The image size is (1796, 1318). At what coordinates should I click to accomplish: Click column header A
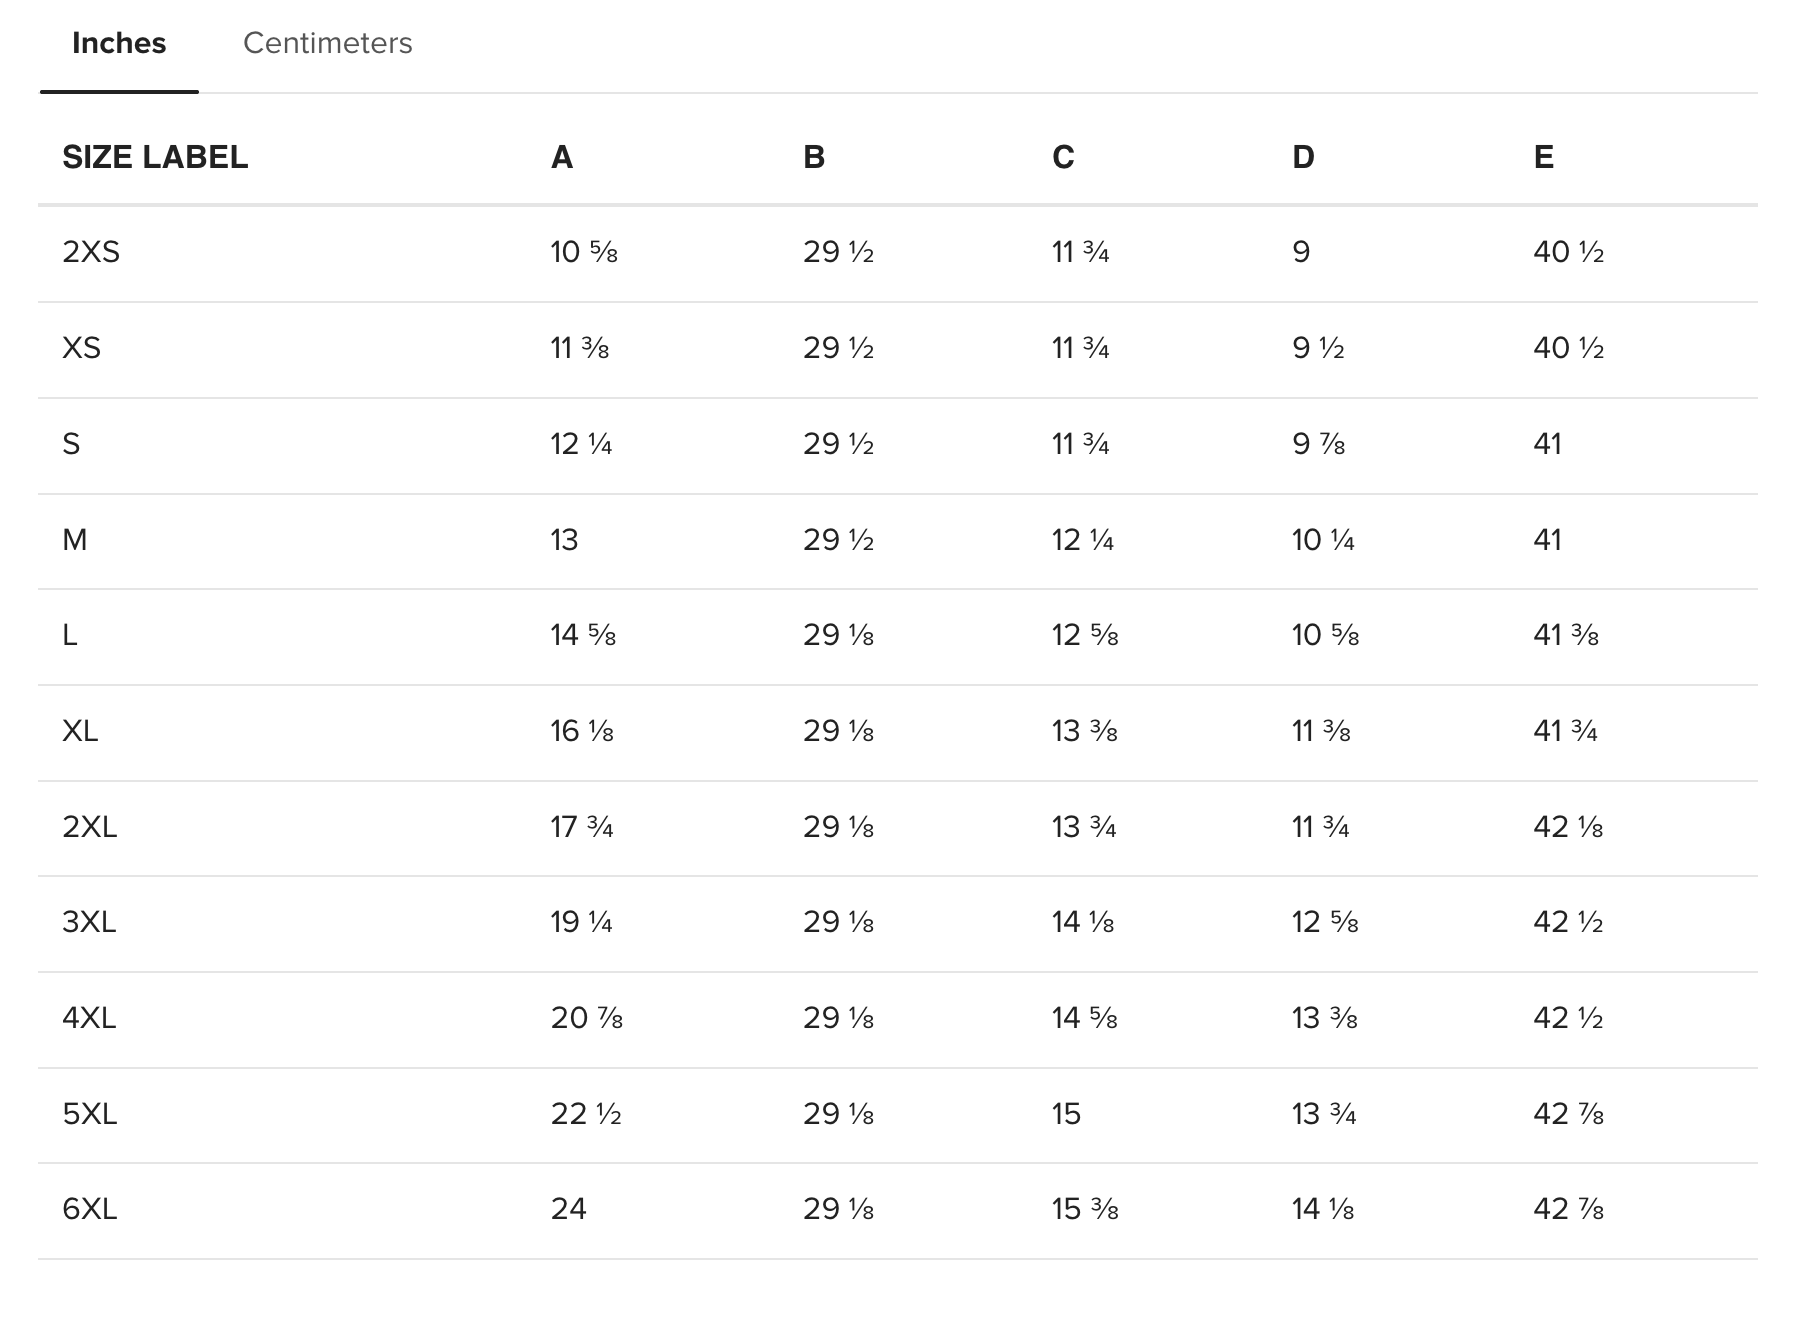point(562,157)
